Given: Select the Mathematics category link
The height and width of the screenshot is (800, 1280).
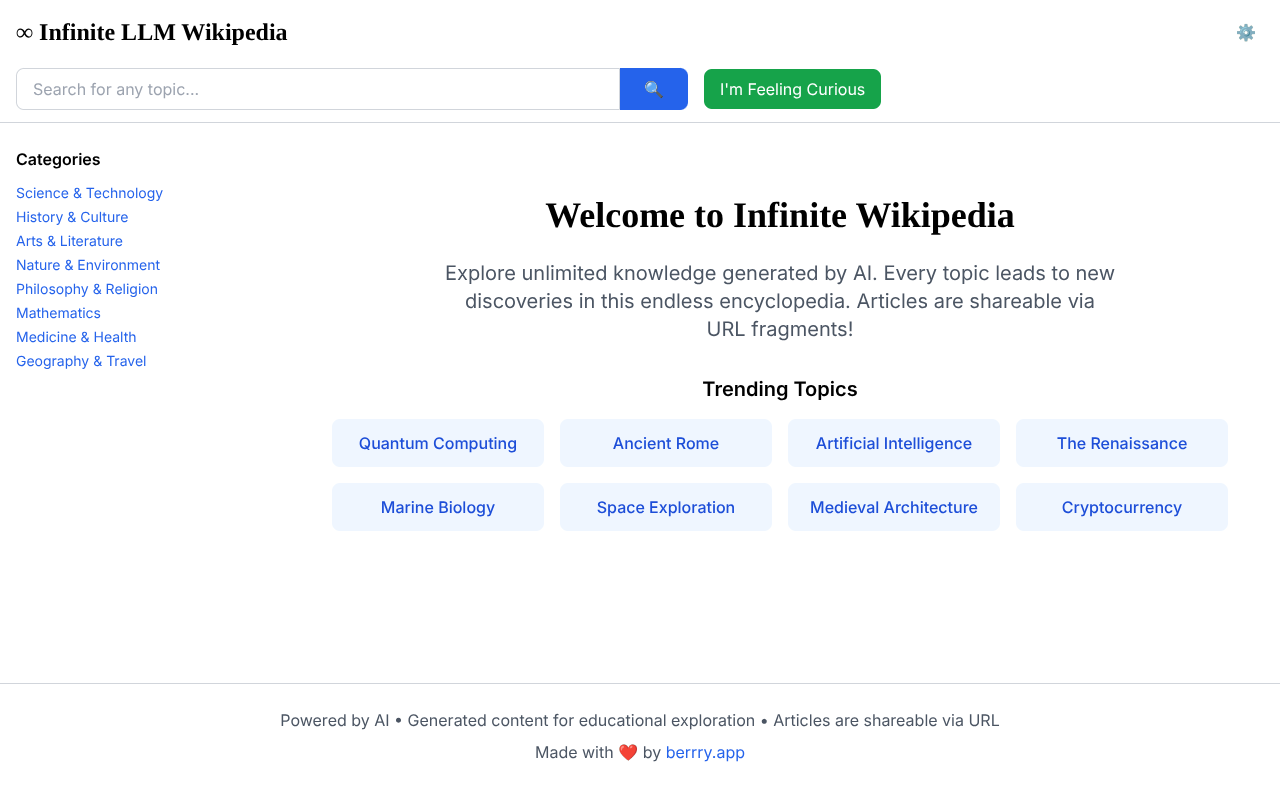Looking at the screenshot, I should (x=58, y=313).
